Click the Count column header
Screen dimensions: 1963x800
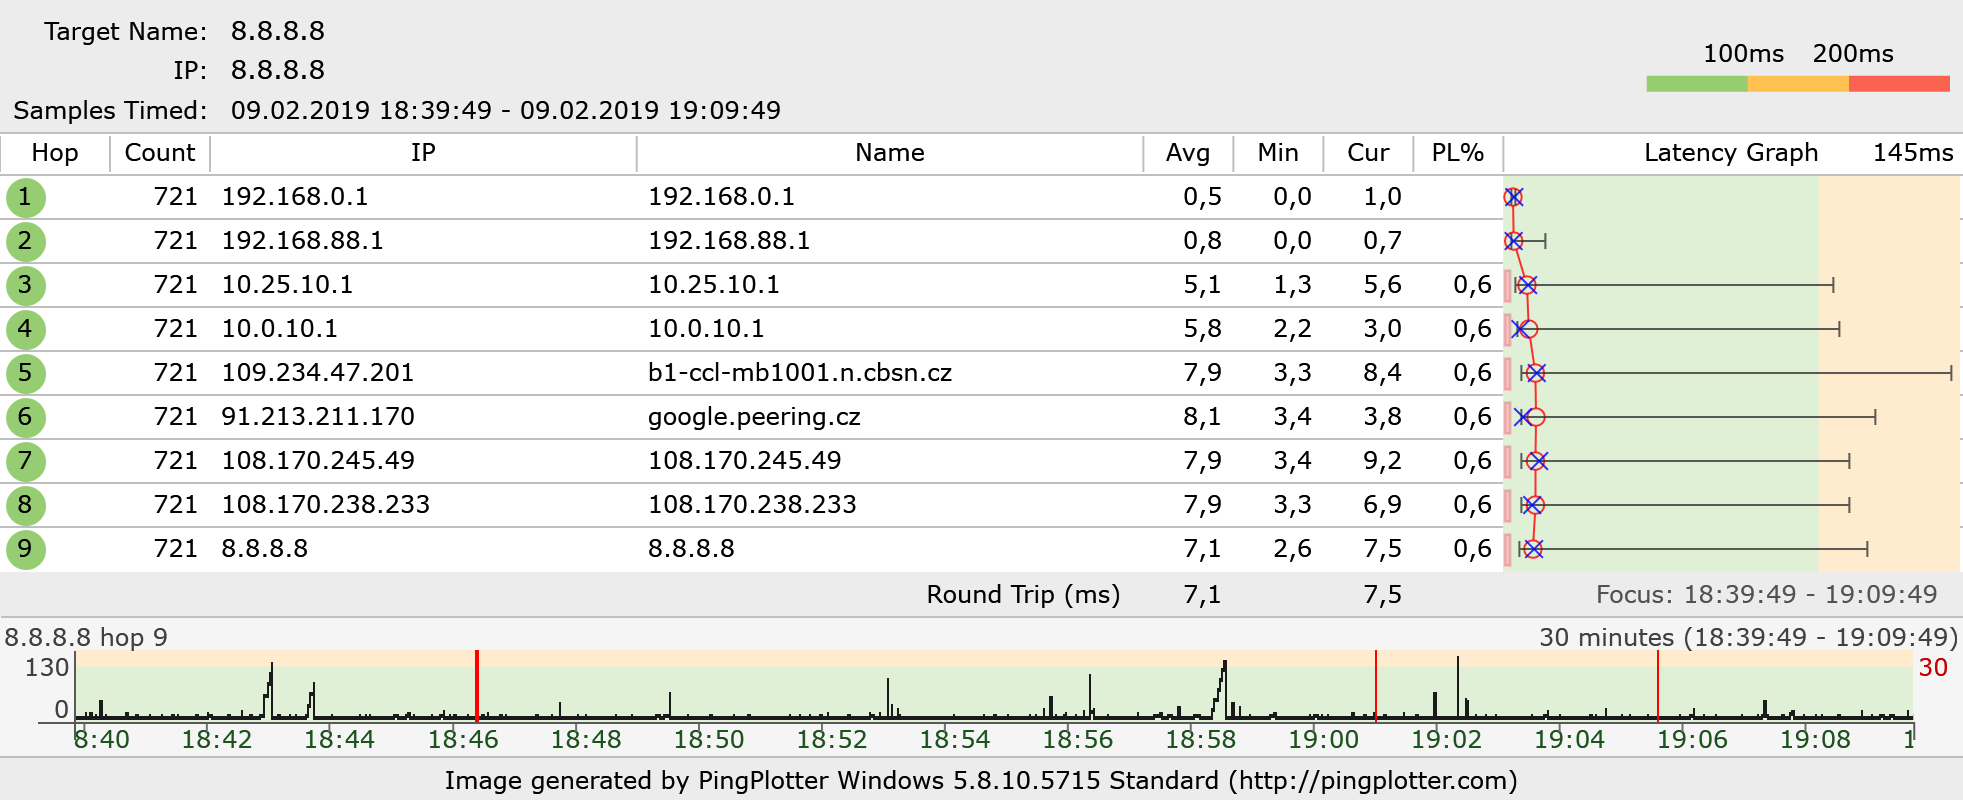(159, 153)
